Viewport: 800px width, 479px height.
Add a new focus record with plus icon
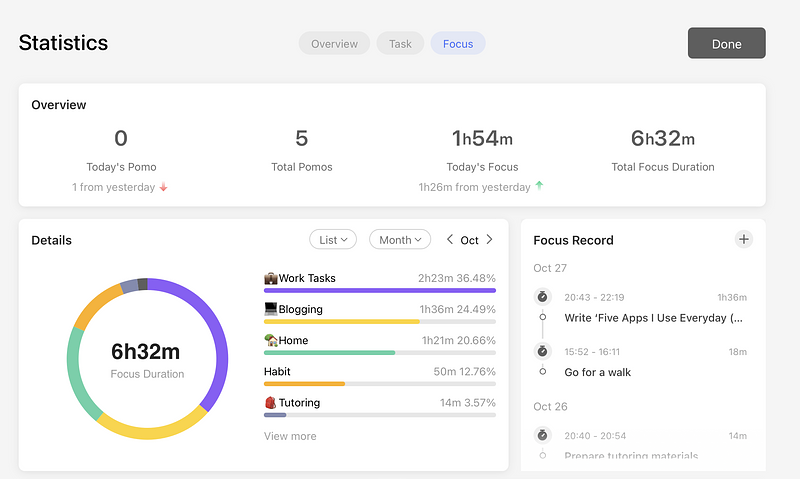[x=743, y=239]
